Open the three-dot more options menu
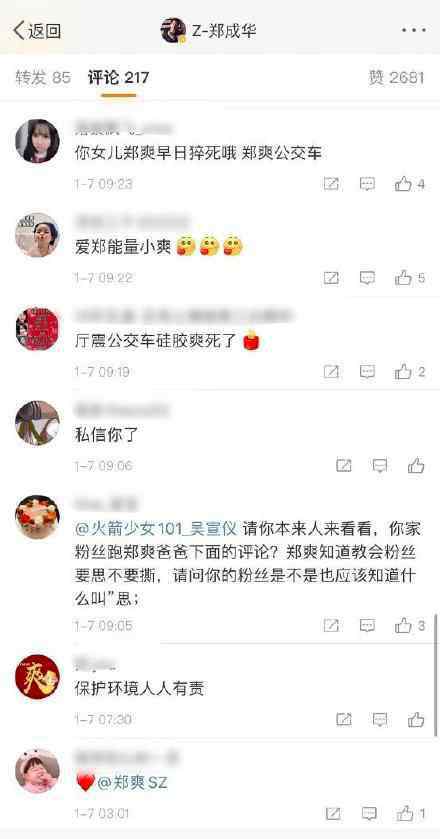The height and width of the screenshot is (839, 440). point(413,30)
